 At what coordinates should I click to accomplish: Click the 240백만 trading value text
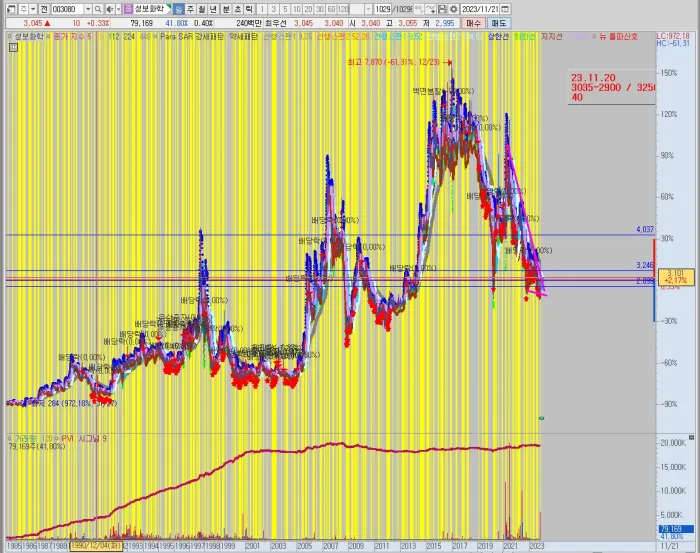point(249,23)
